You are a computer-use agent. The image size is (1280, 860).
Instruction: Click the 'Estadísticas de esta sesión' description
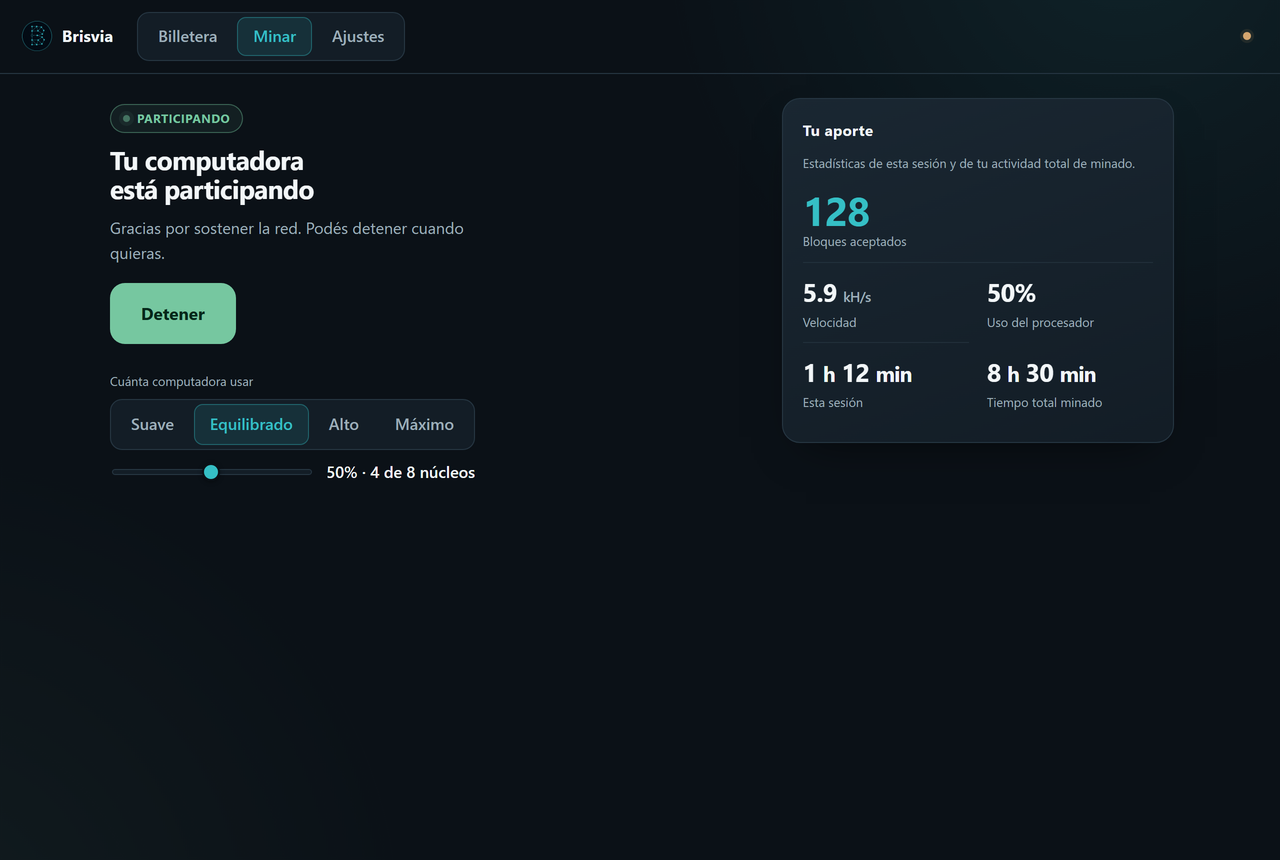coord(969,163)
